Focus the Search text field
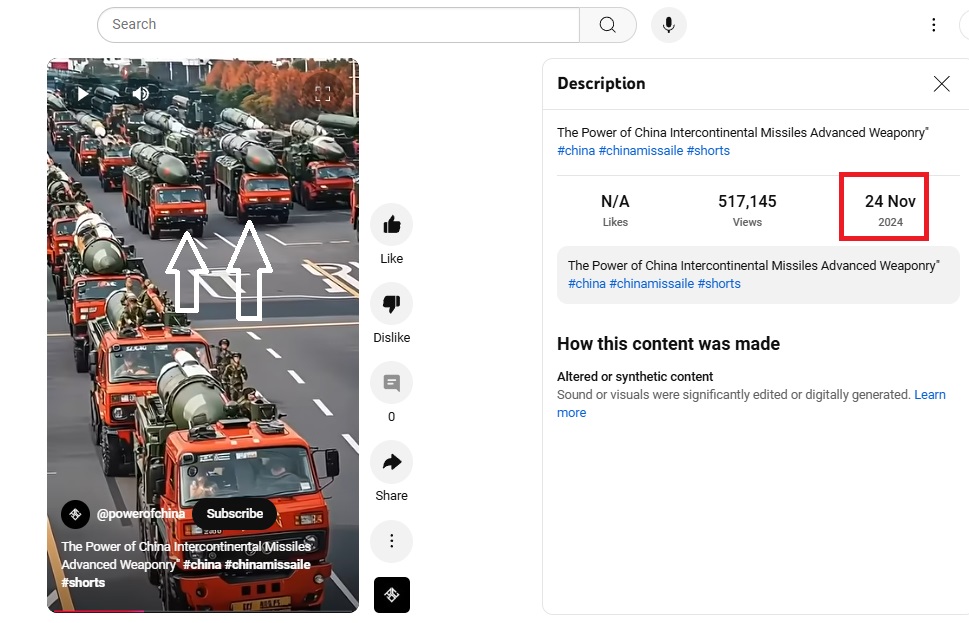Viewport: 969px width, 623px height. click(x=338, y=25)
